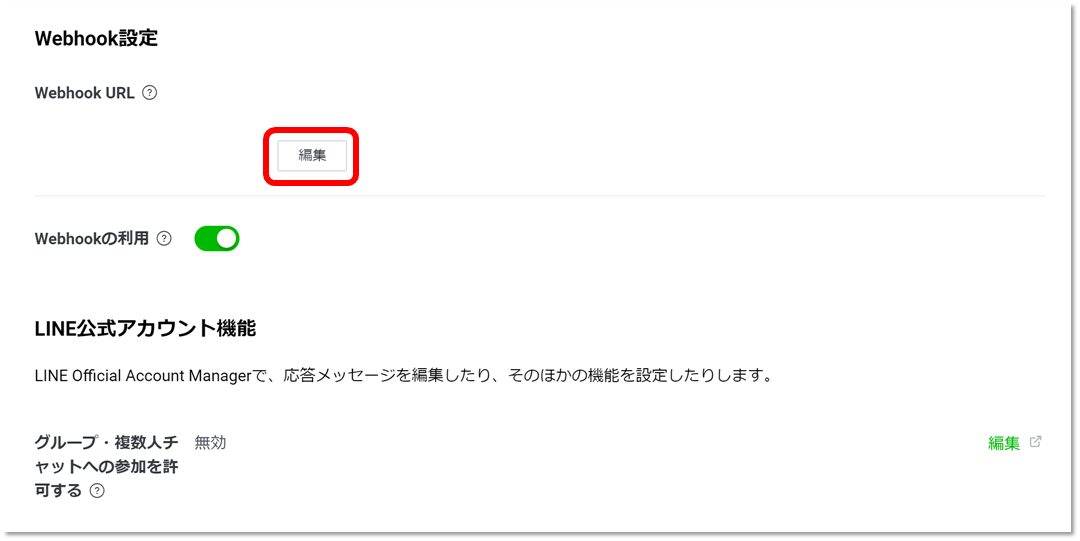The height and width of the screenshot is (541, 1080).
Task: Click the 編集 button under Webhook URL
Action: [x=312, y=156]
